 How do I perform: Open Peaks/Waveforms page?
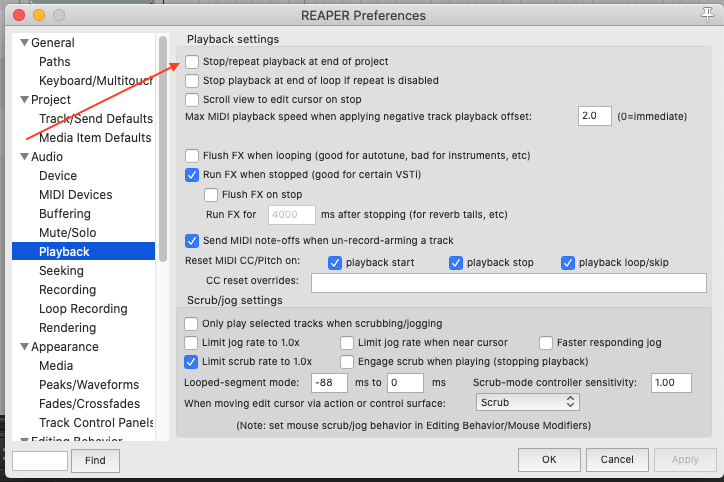click(89, 385)
